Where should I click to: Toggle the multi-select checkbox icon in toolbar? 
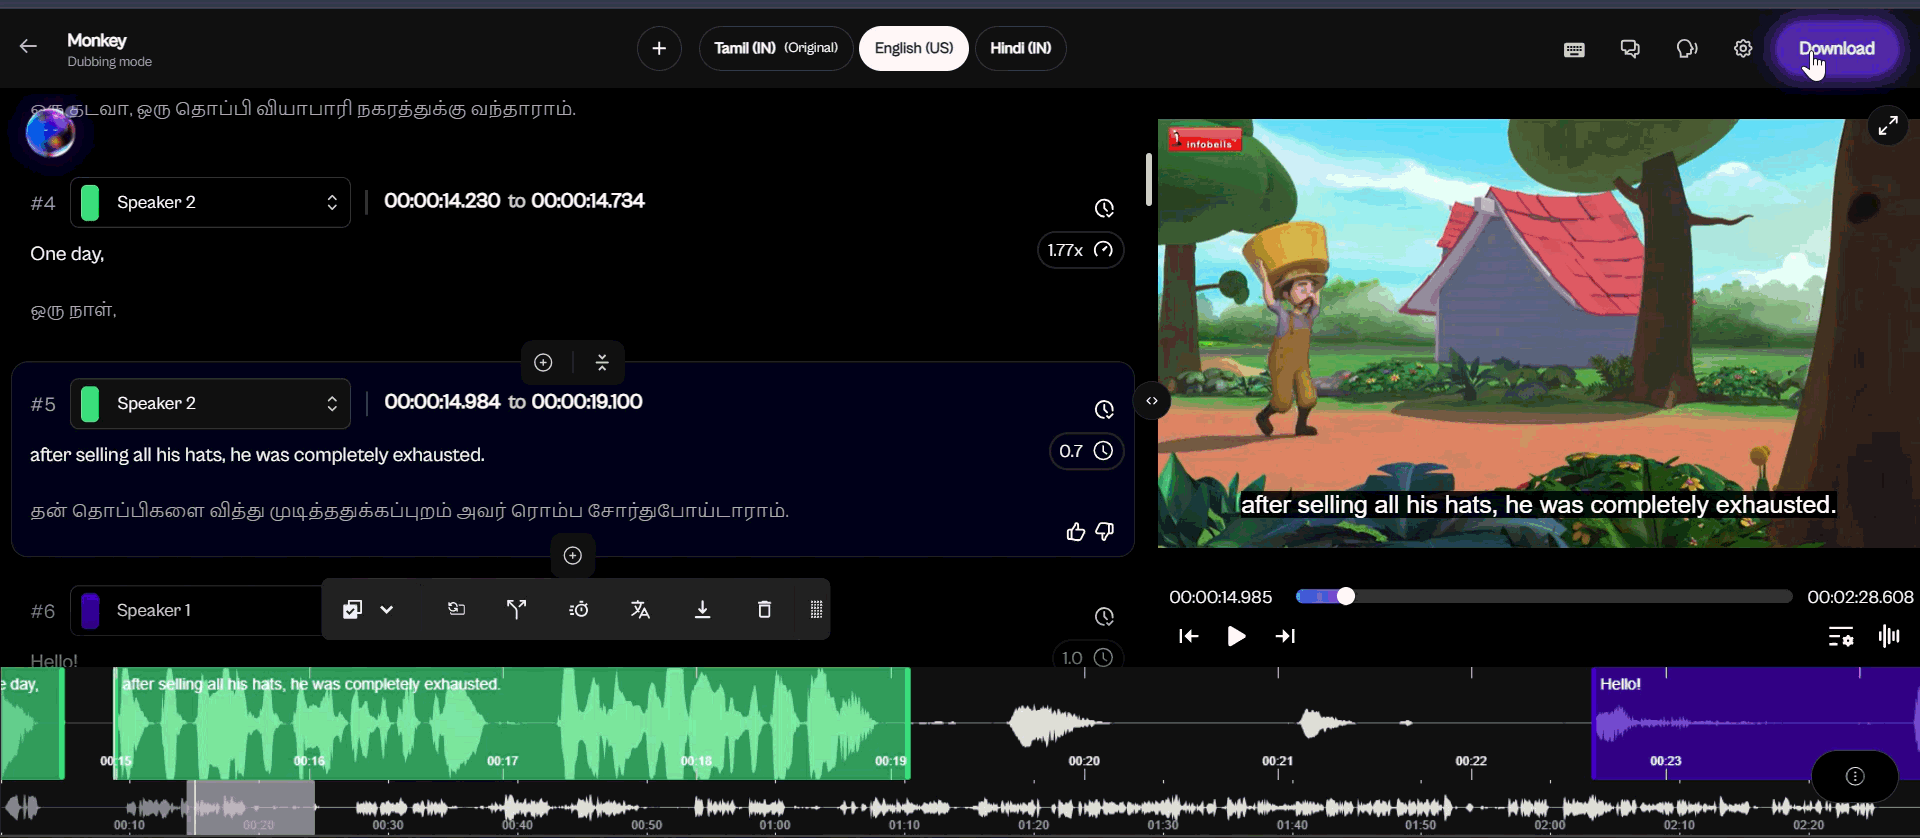352,610
